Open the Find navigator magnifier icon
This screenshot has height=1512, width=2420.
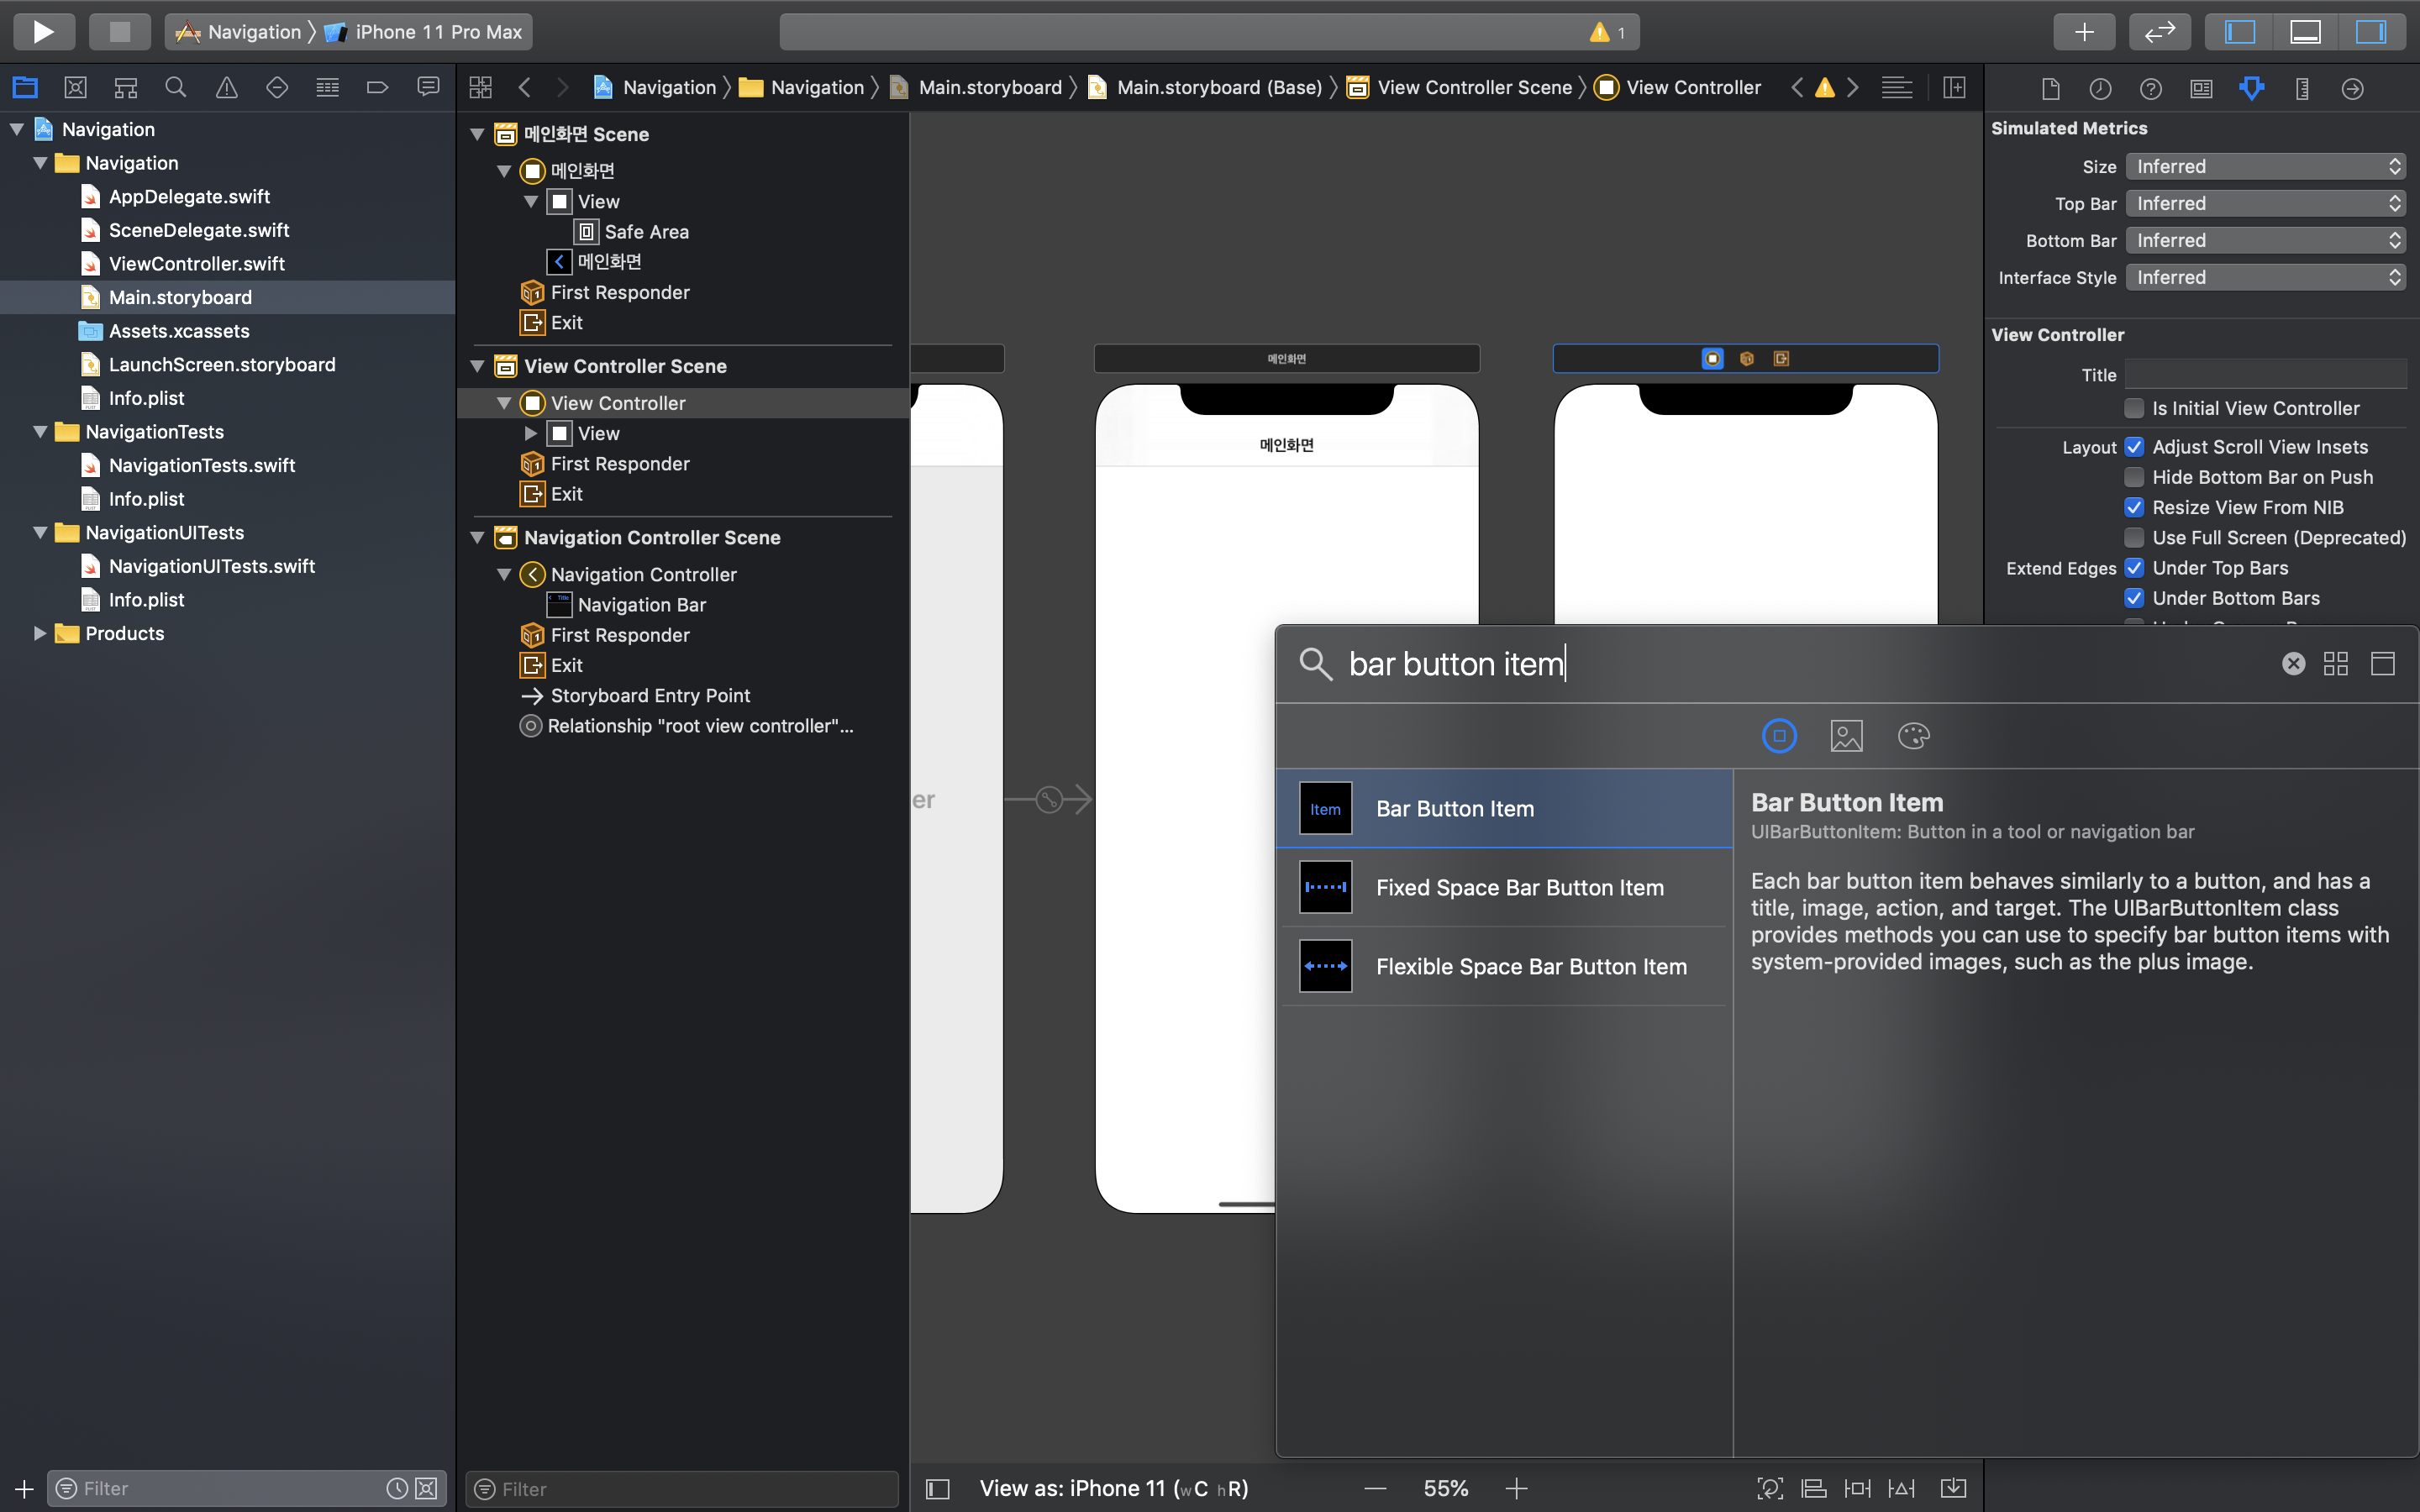pos(176,88)
